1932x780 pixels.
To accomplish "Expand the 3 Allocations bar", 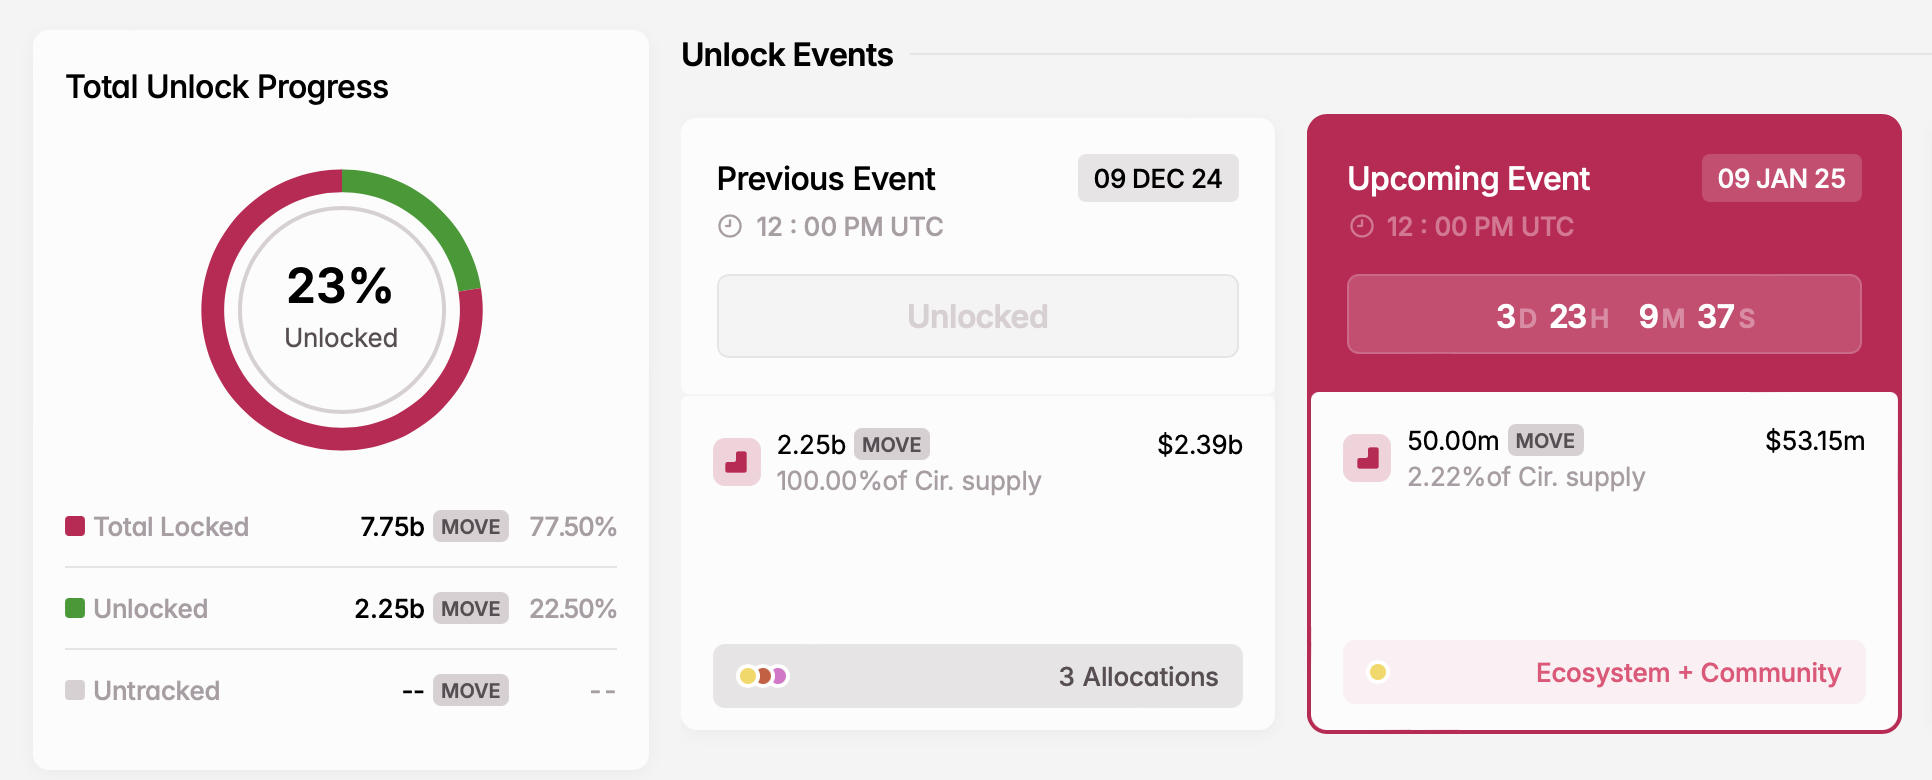I will click(x=977, y=676).
